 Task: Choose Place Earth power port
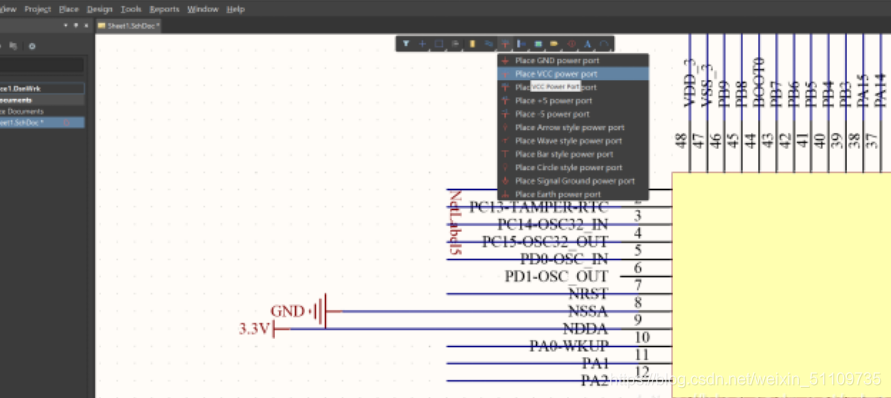(x=573, y=194)
